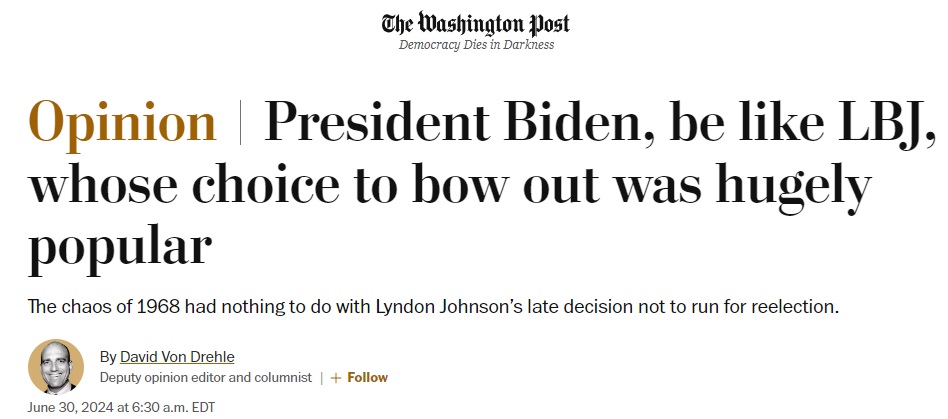Click the word popular in the headline
This screenshot has height=419, width=948.
(x=120, y=247)
